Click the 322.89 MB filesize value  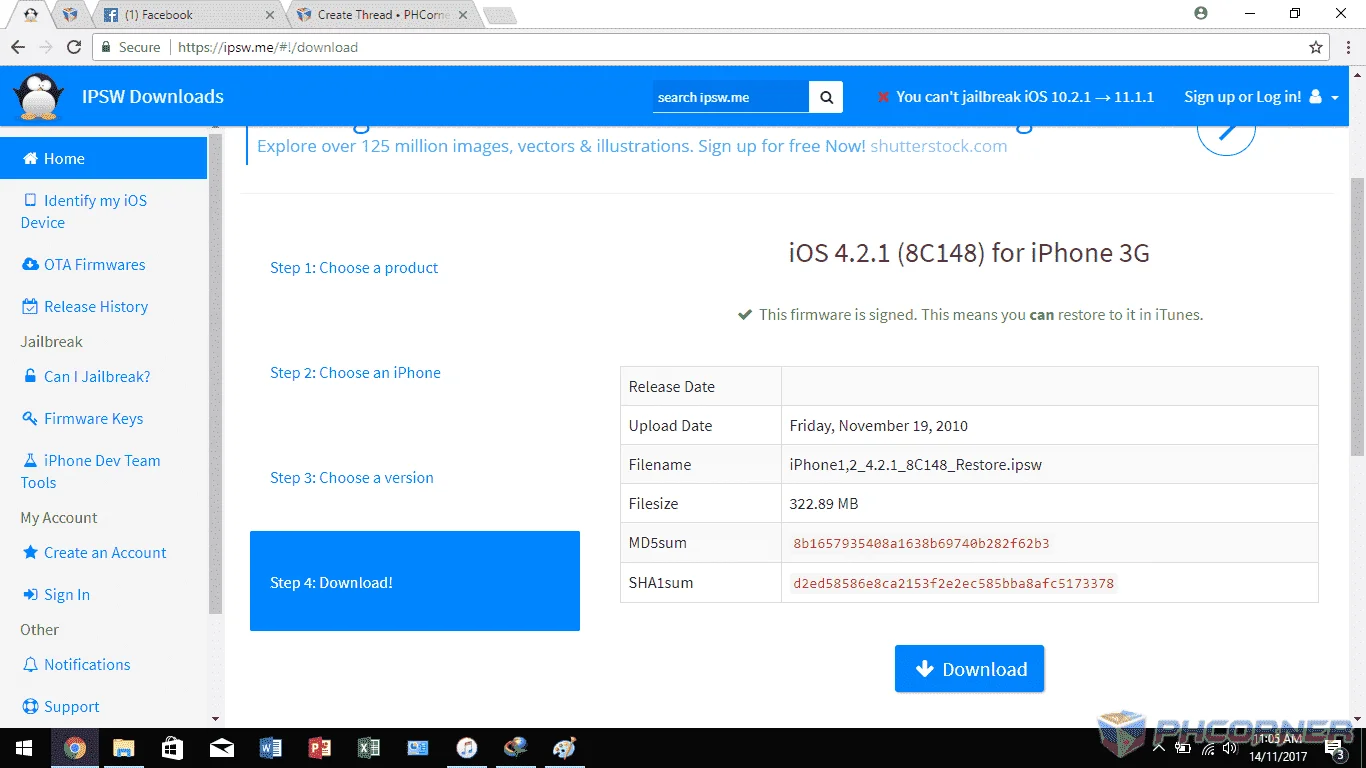pyautogui.click(x=824, y=504)
